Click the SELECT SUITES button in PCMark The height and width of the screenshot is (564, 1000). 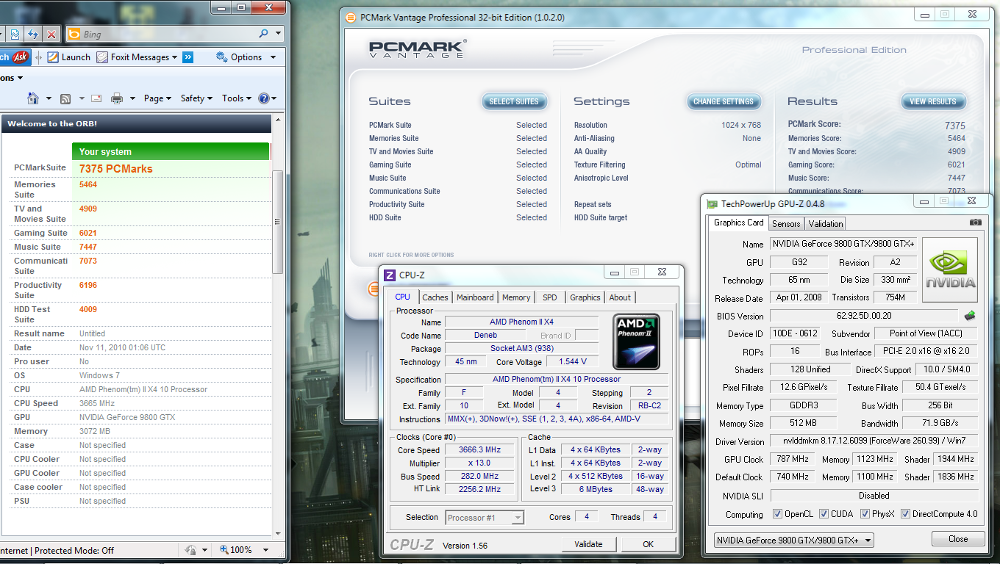click(x=514, y=101)
